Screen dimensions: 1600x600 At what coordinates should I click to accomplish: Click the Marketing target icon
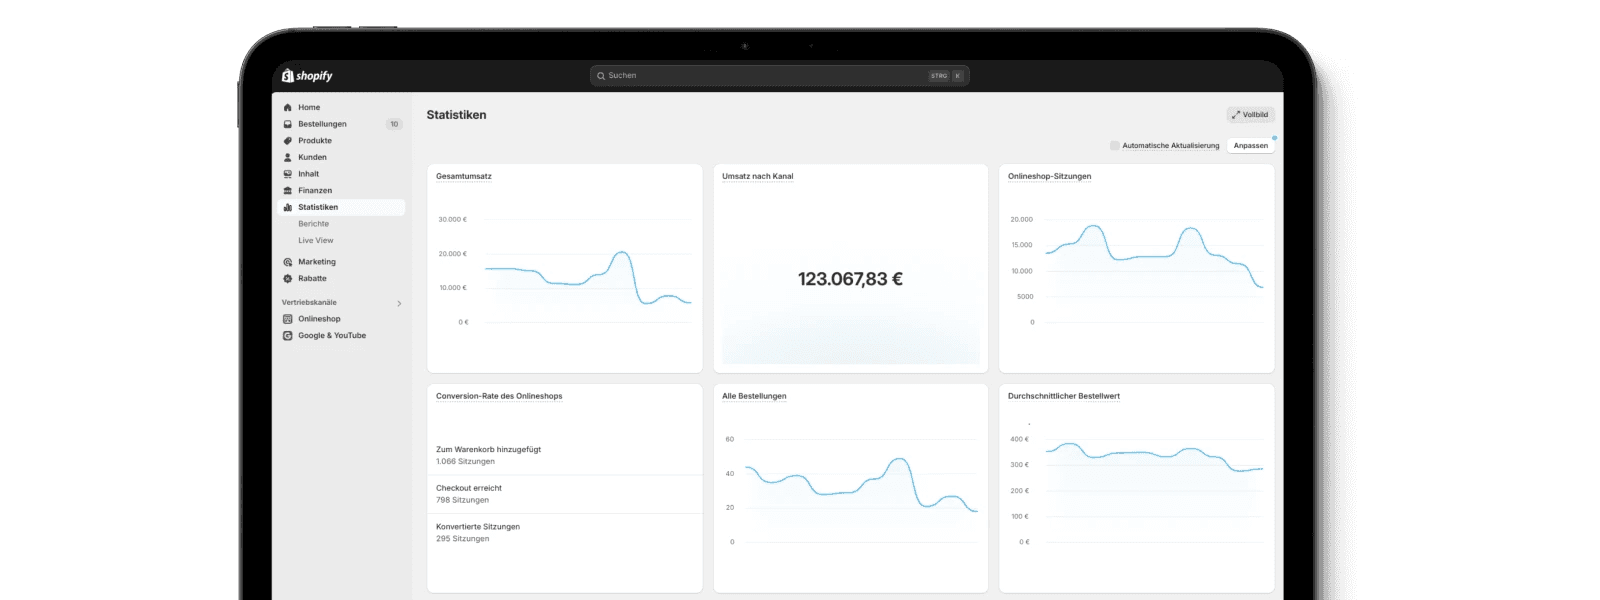(x=288, y=262)
